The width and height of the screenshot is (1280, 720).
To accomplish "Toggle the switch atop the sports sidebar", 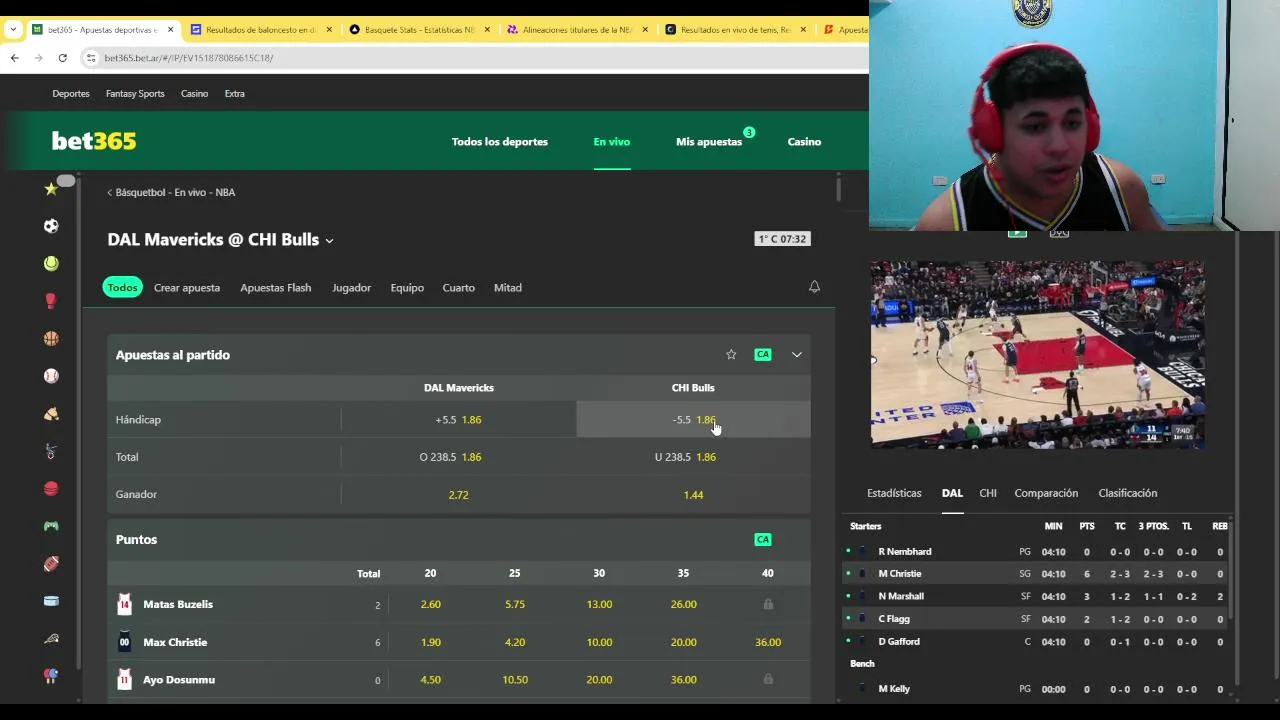I will coord(66,181).
